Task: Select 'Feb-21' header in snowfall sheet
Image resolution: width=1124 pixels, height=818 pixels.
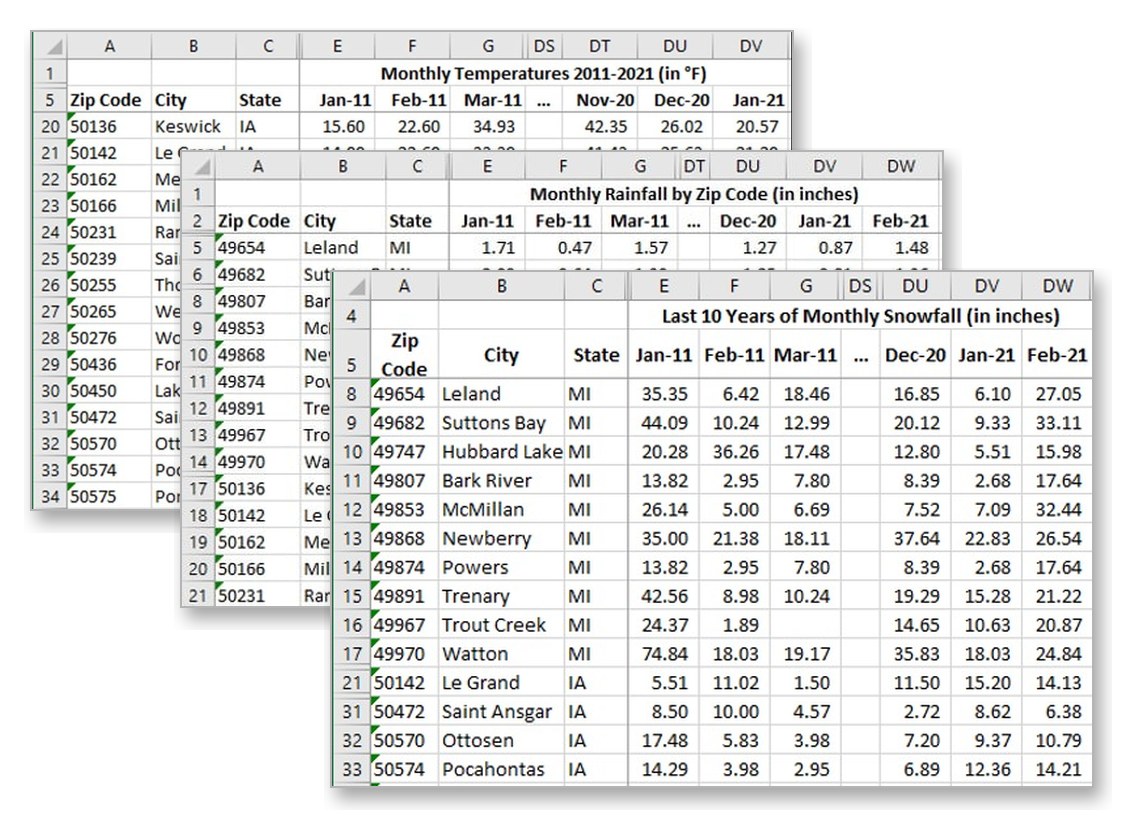Action: 1057,355
